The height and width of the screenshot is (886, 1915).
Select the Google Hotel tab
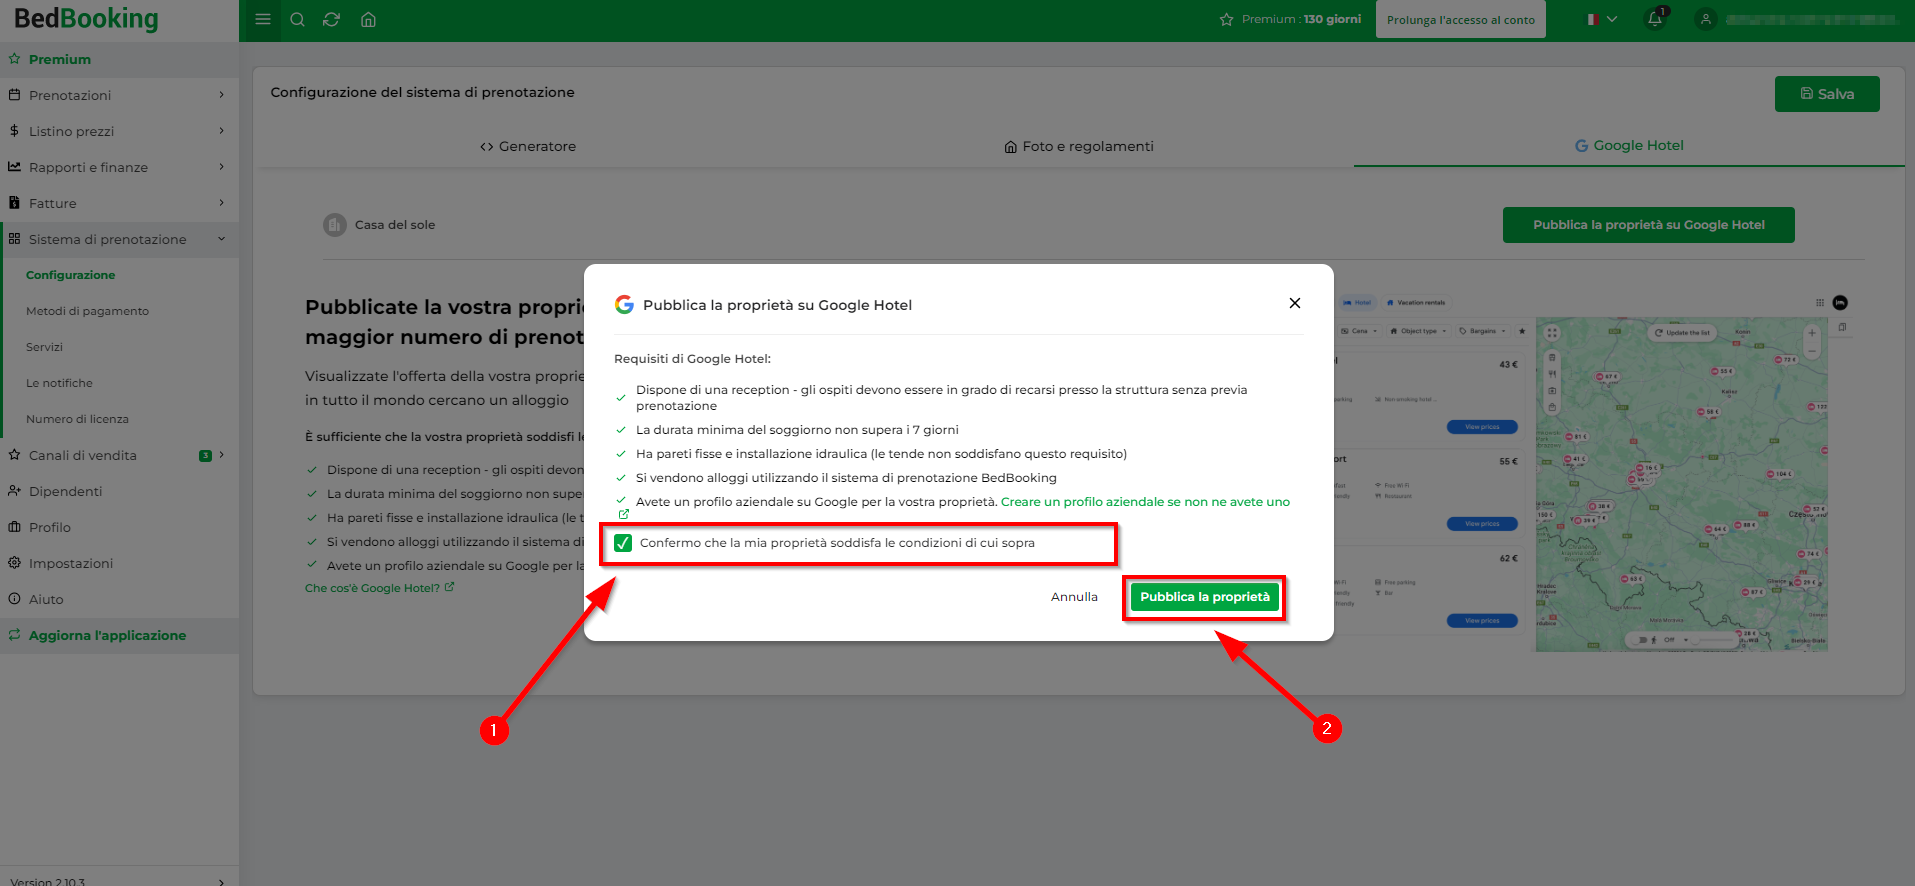click(x=1629, y=145)
